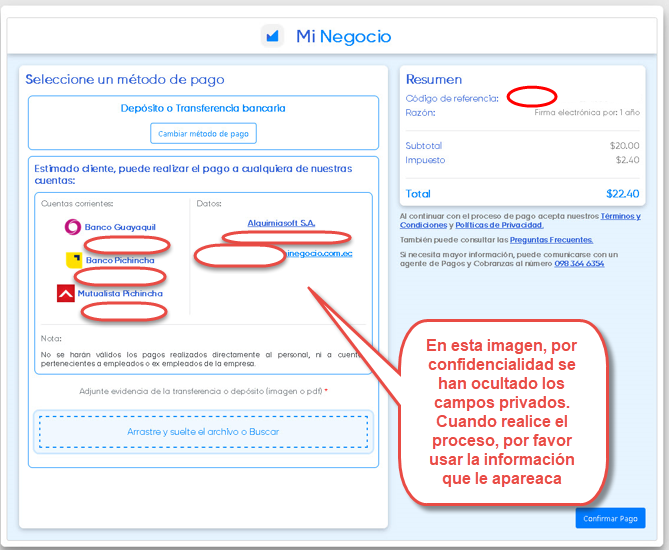Viewport: 669px width, 550px height.
Task: Open the Preguntas Frecuentes link
Action: click(x=551, y=240)
